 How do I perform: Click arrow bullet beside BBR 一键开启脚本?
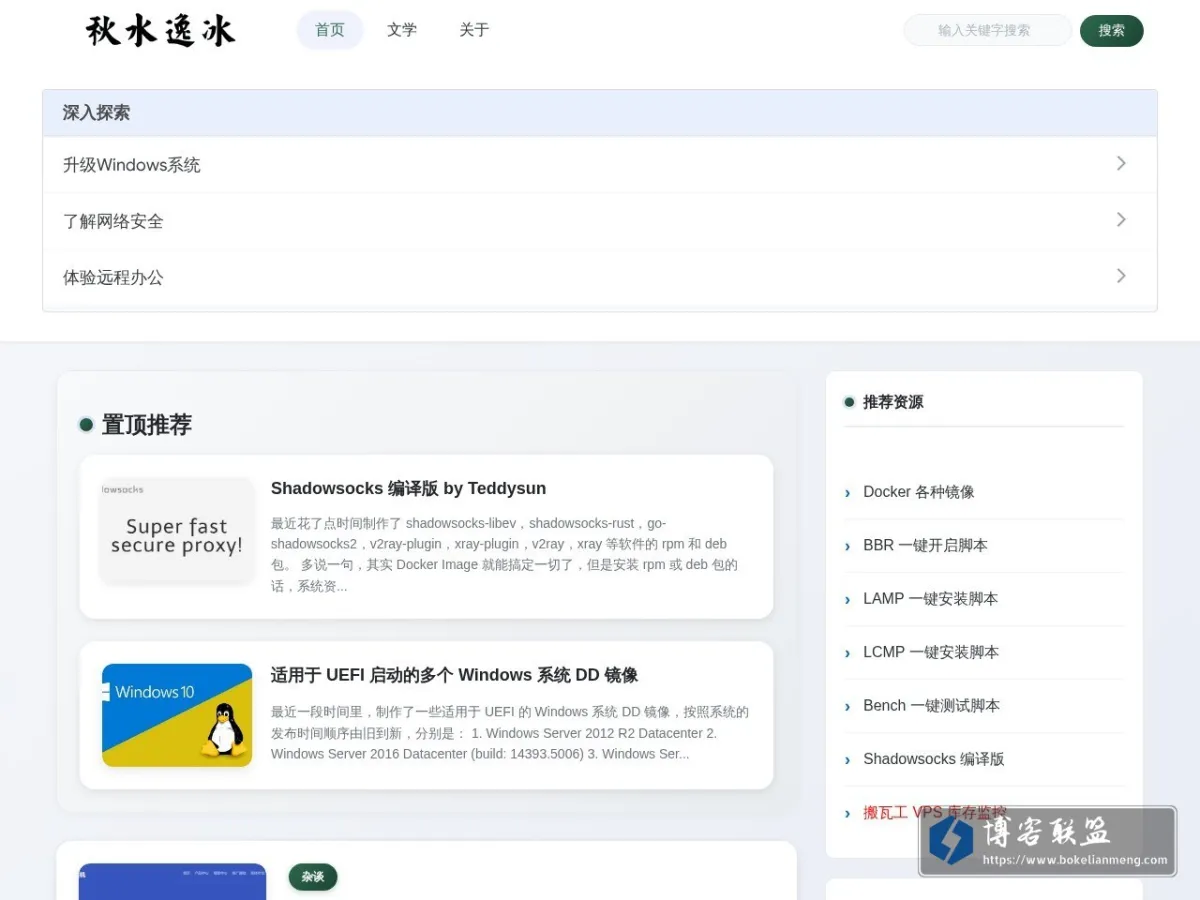pyautogui.click(x=848, y=546)
